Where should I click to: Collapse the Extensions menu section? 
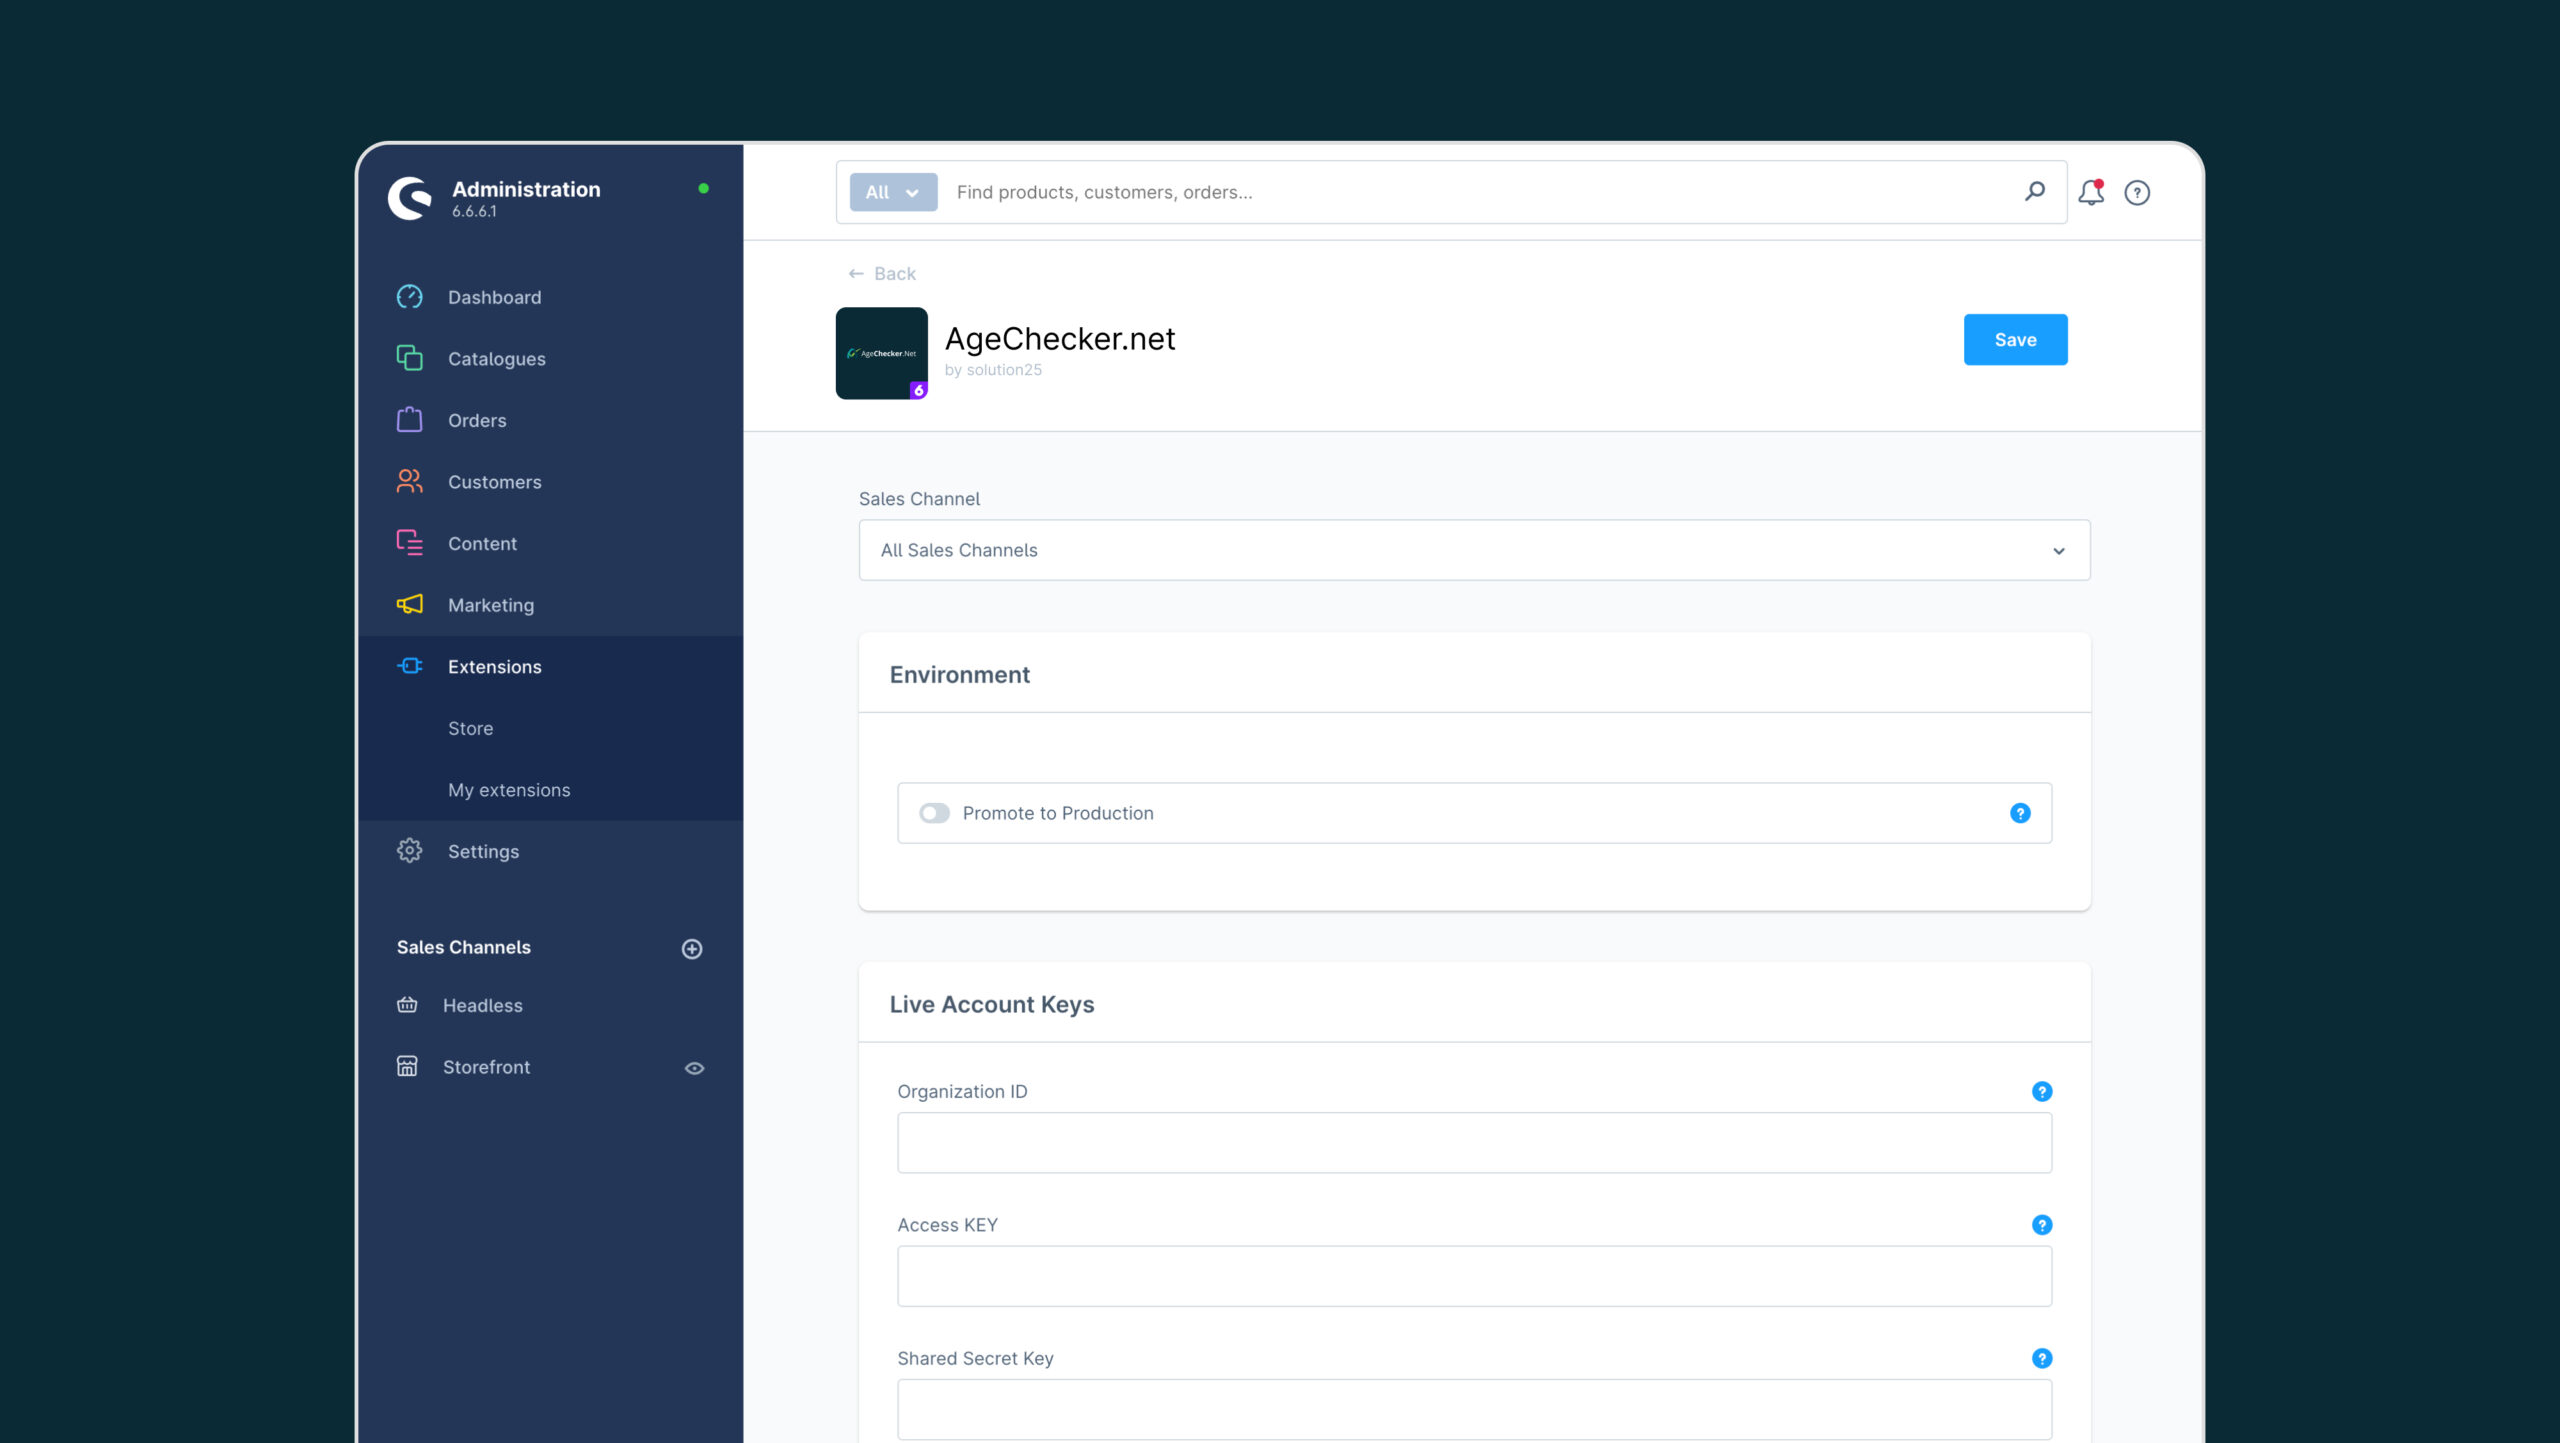(494, 667)
